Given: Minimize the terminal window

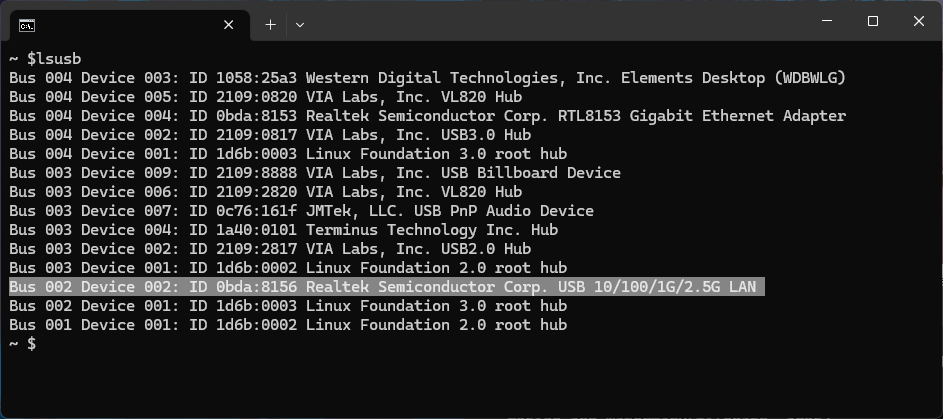Looking at the screenshot, I should pos(827,21).
